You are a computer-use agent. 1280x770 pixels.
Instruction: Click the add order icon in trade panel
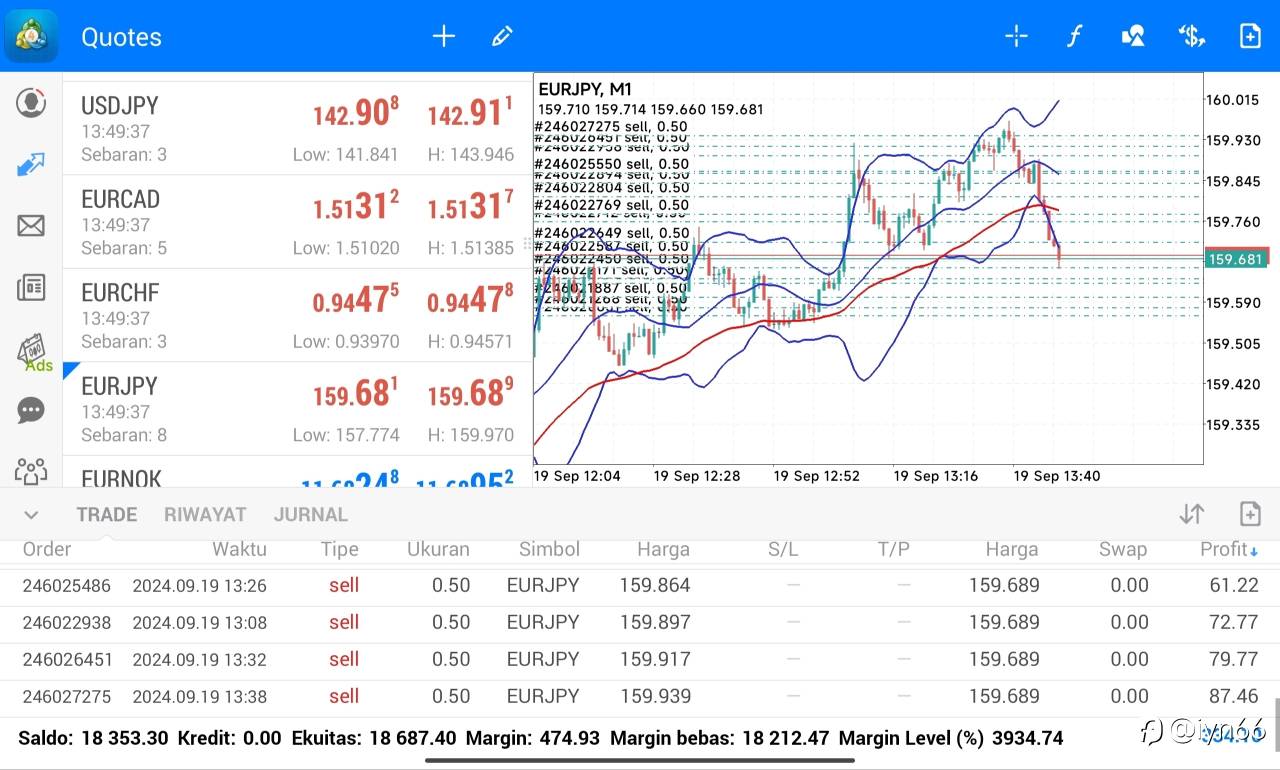[x=1250, y=514]
